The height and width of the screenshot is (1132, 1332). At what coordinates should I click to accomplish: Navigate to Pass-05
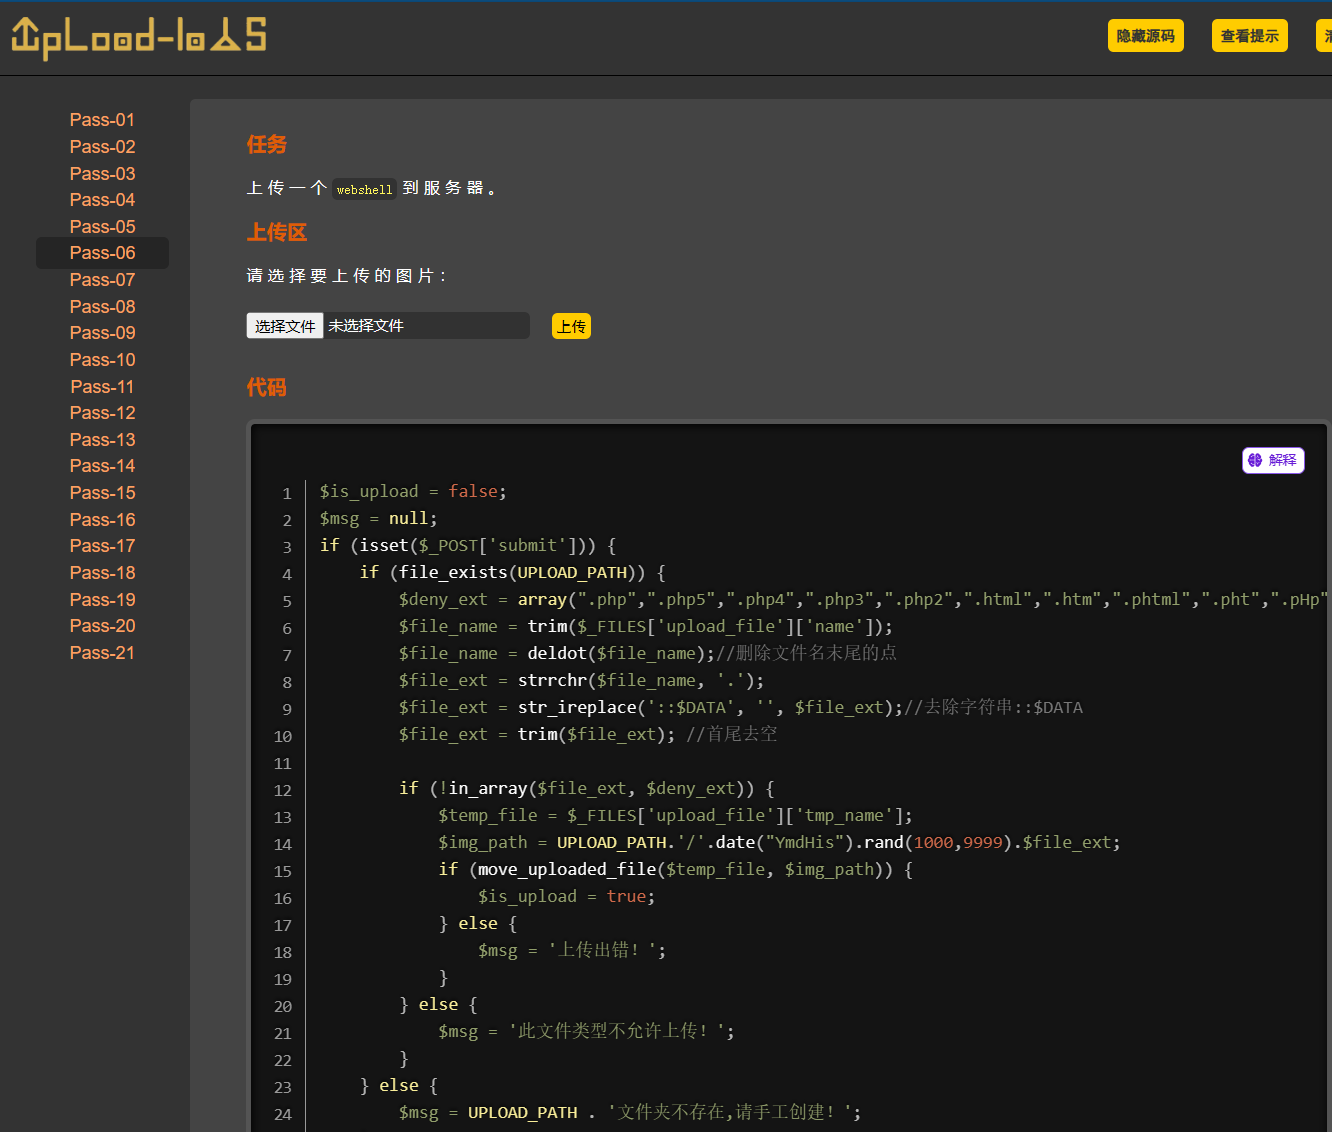tap(102, 227)
